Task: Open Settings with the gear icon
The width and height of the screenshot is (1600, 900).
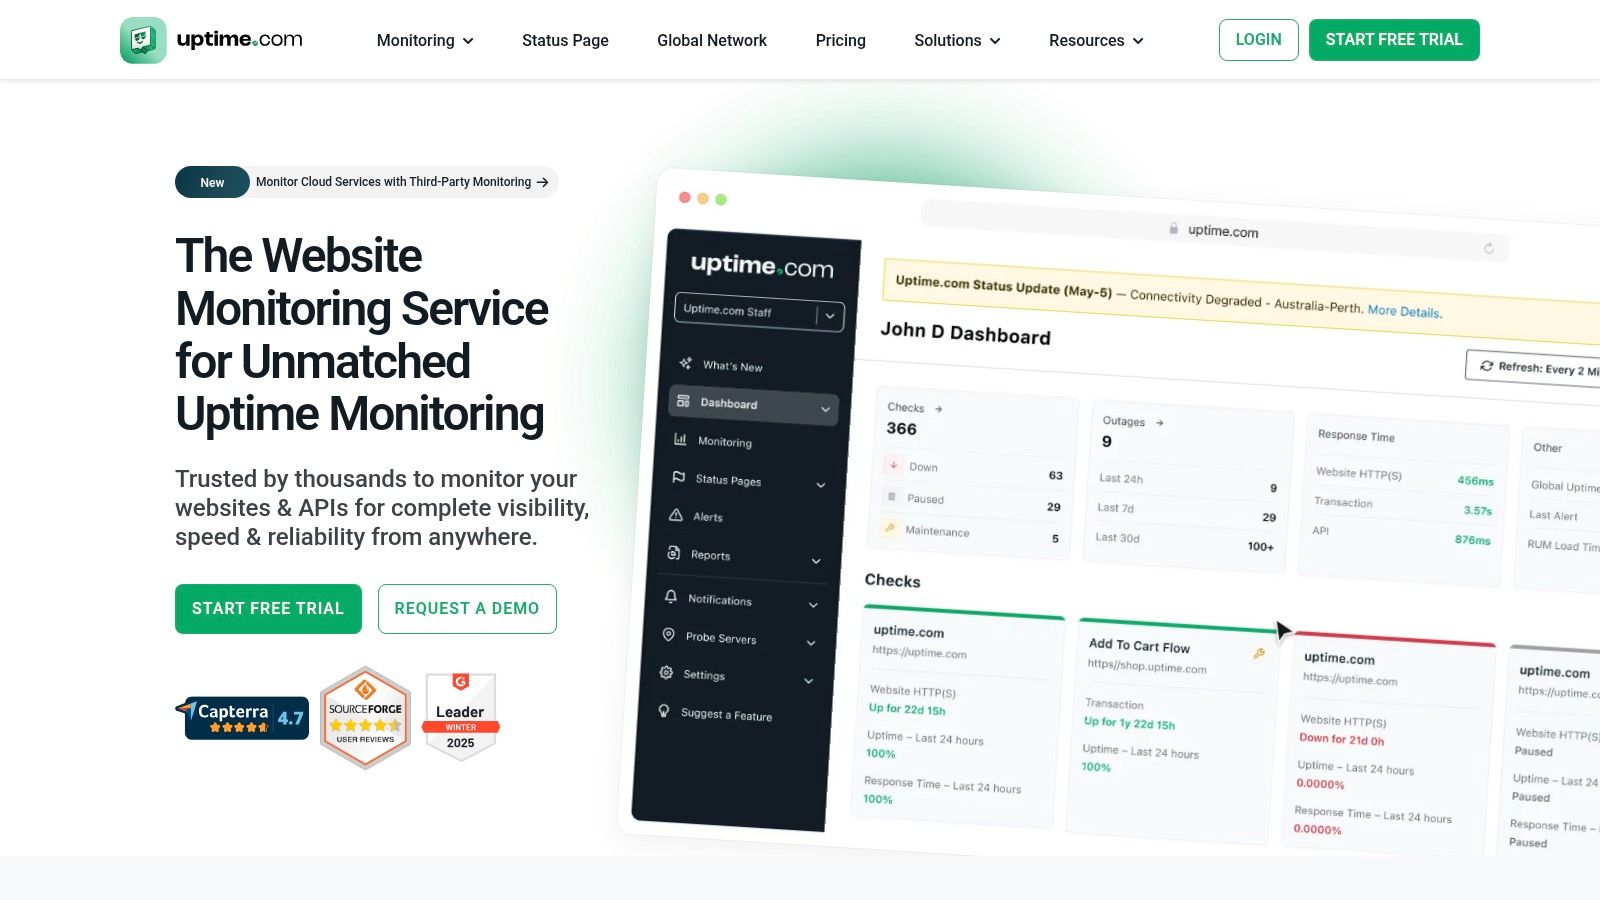Action: click(x=664, y=673)
